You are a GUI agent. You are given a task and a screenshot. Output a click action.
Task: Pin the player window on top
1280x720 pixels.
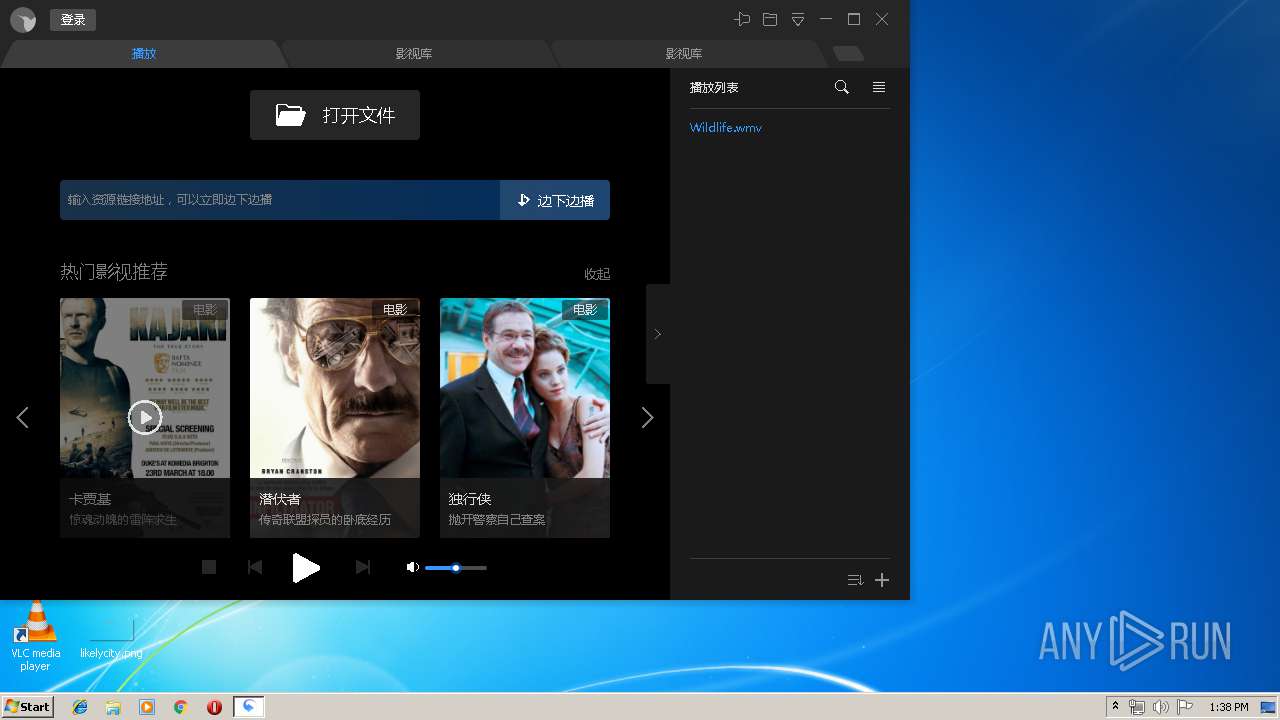742,20
